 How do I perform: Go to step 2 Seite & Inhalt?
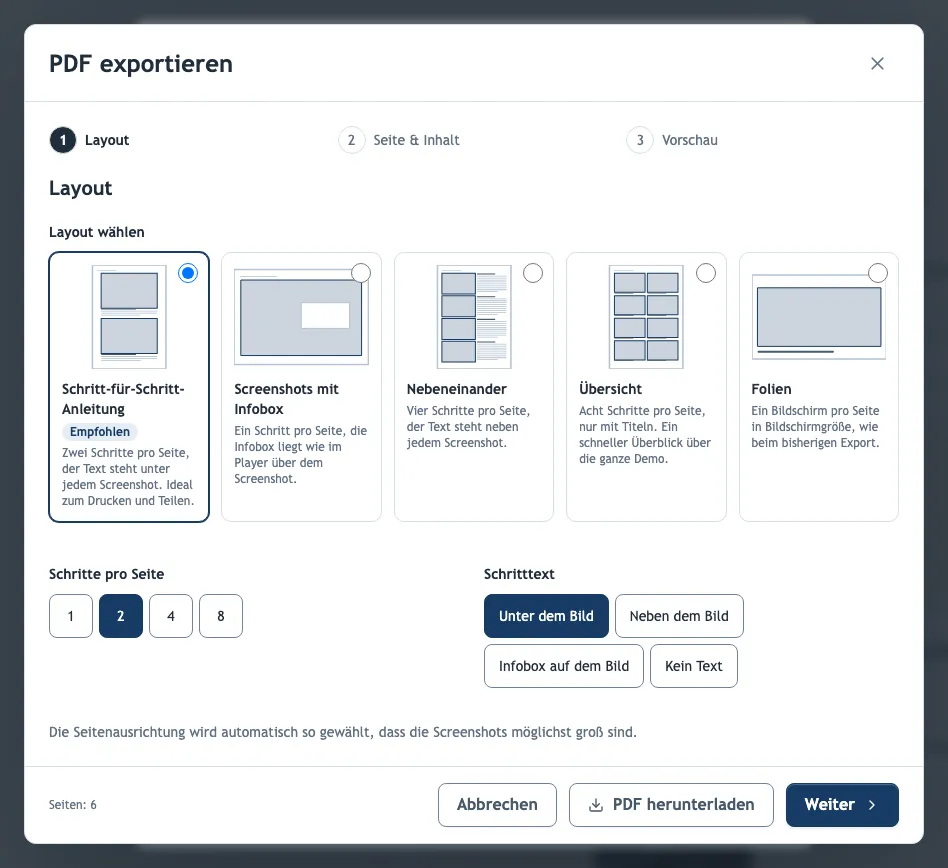pyautogui.click(x=399, y=140)
